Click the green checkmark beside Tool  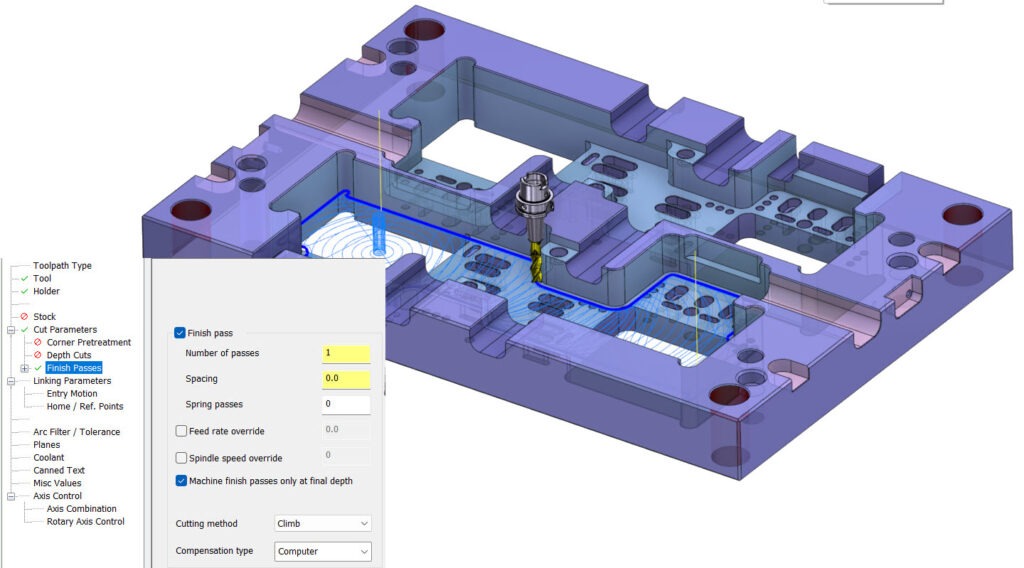(x=24, y=279)
